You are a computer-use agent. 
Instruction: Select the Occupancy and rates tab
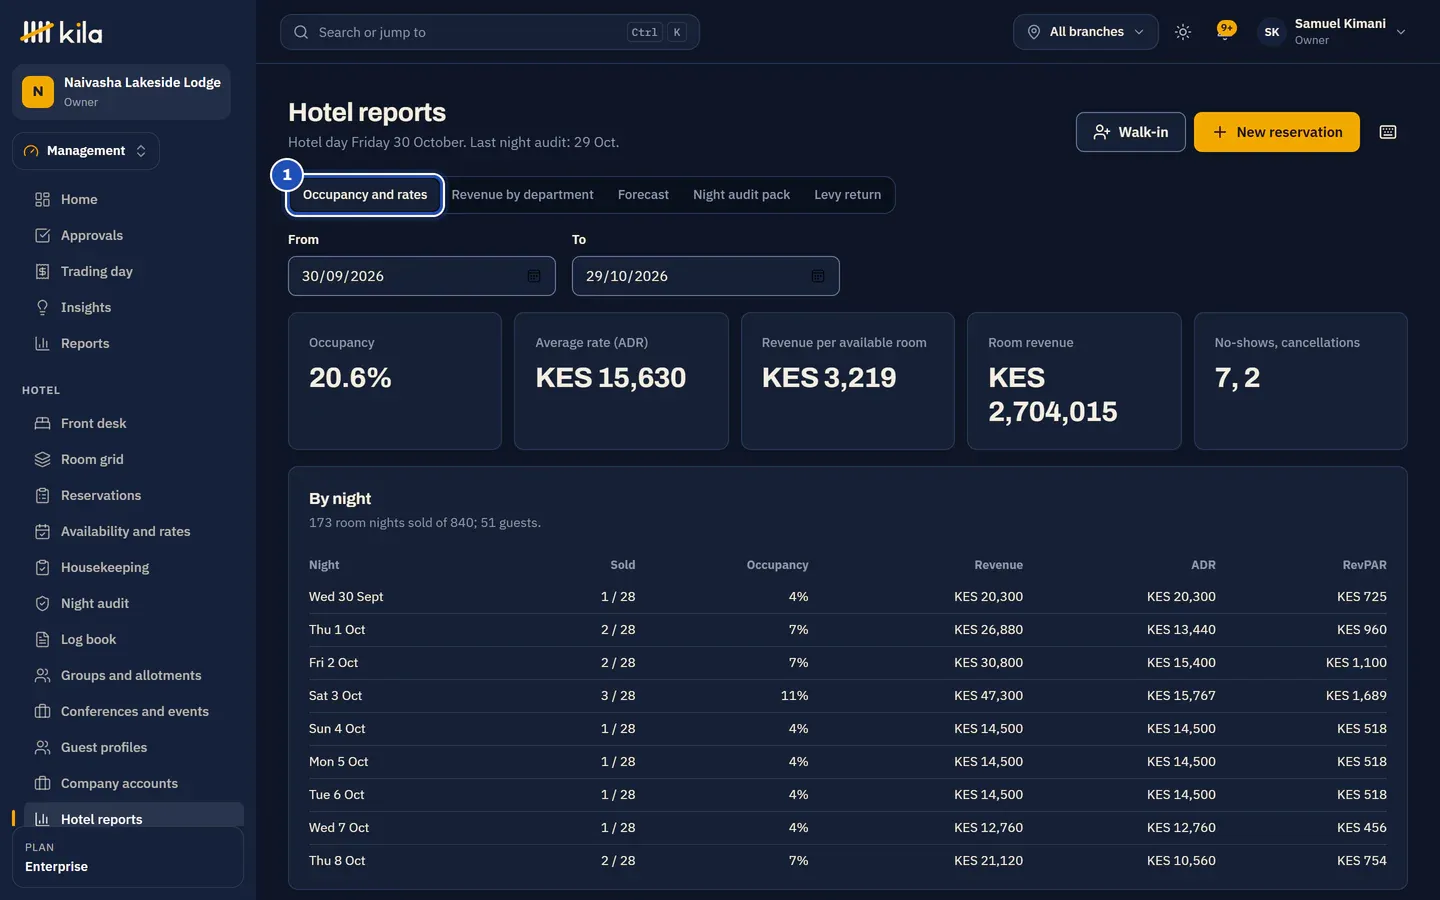[365, 195]
